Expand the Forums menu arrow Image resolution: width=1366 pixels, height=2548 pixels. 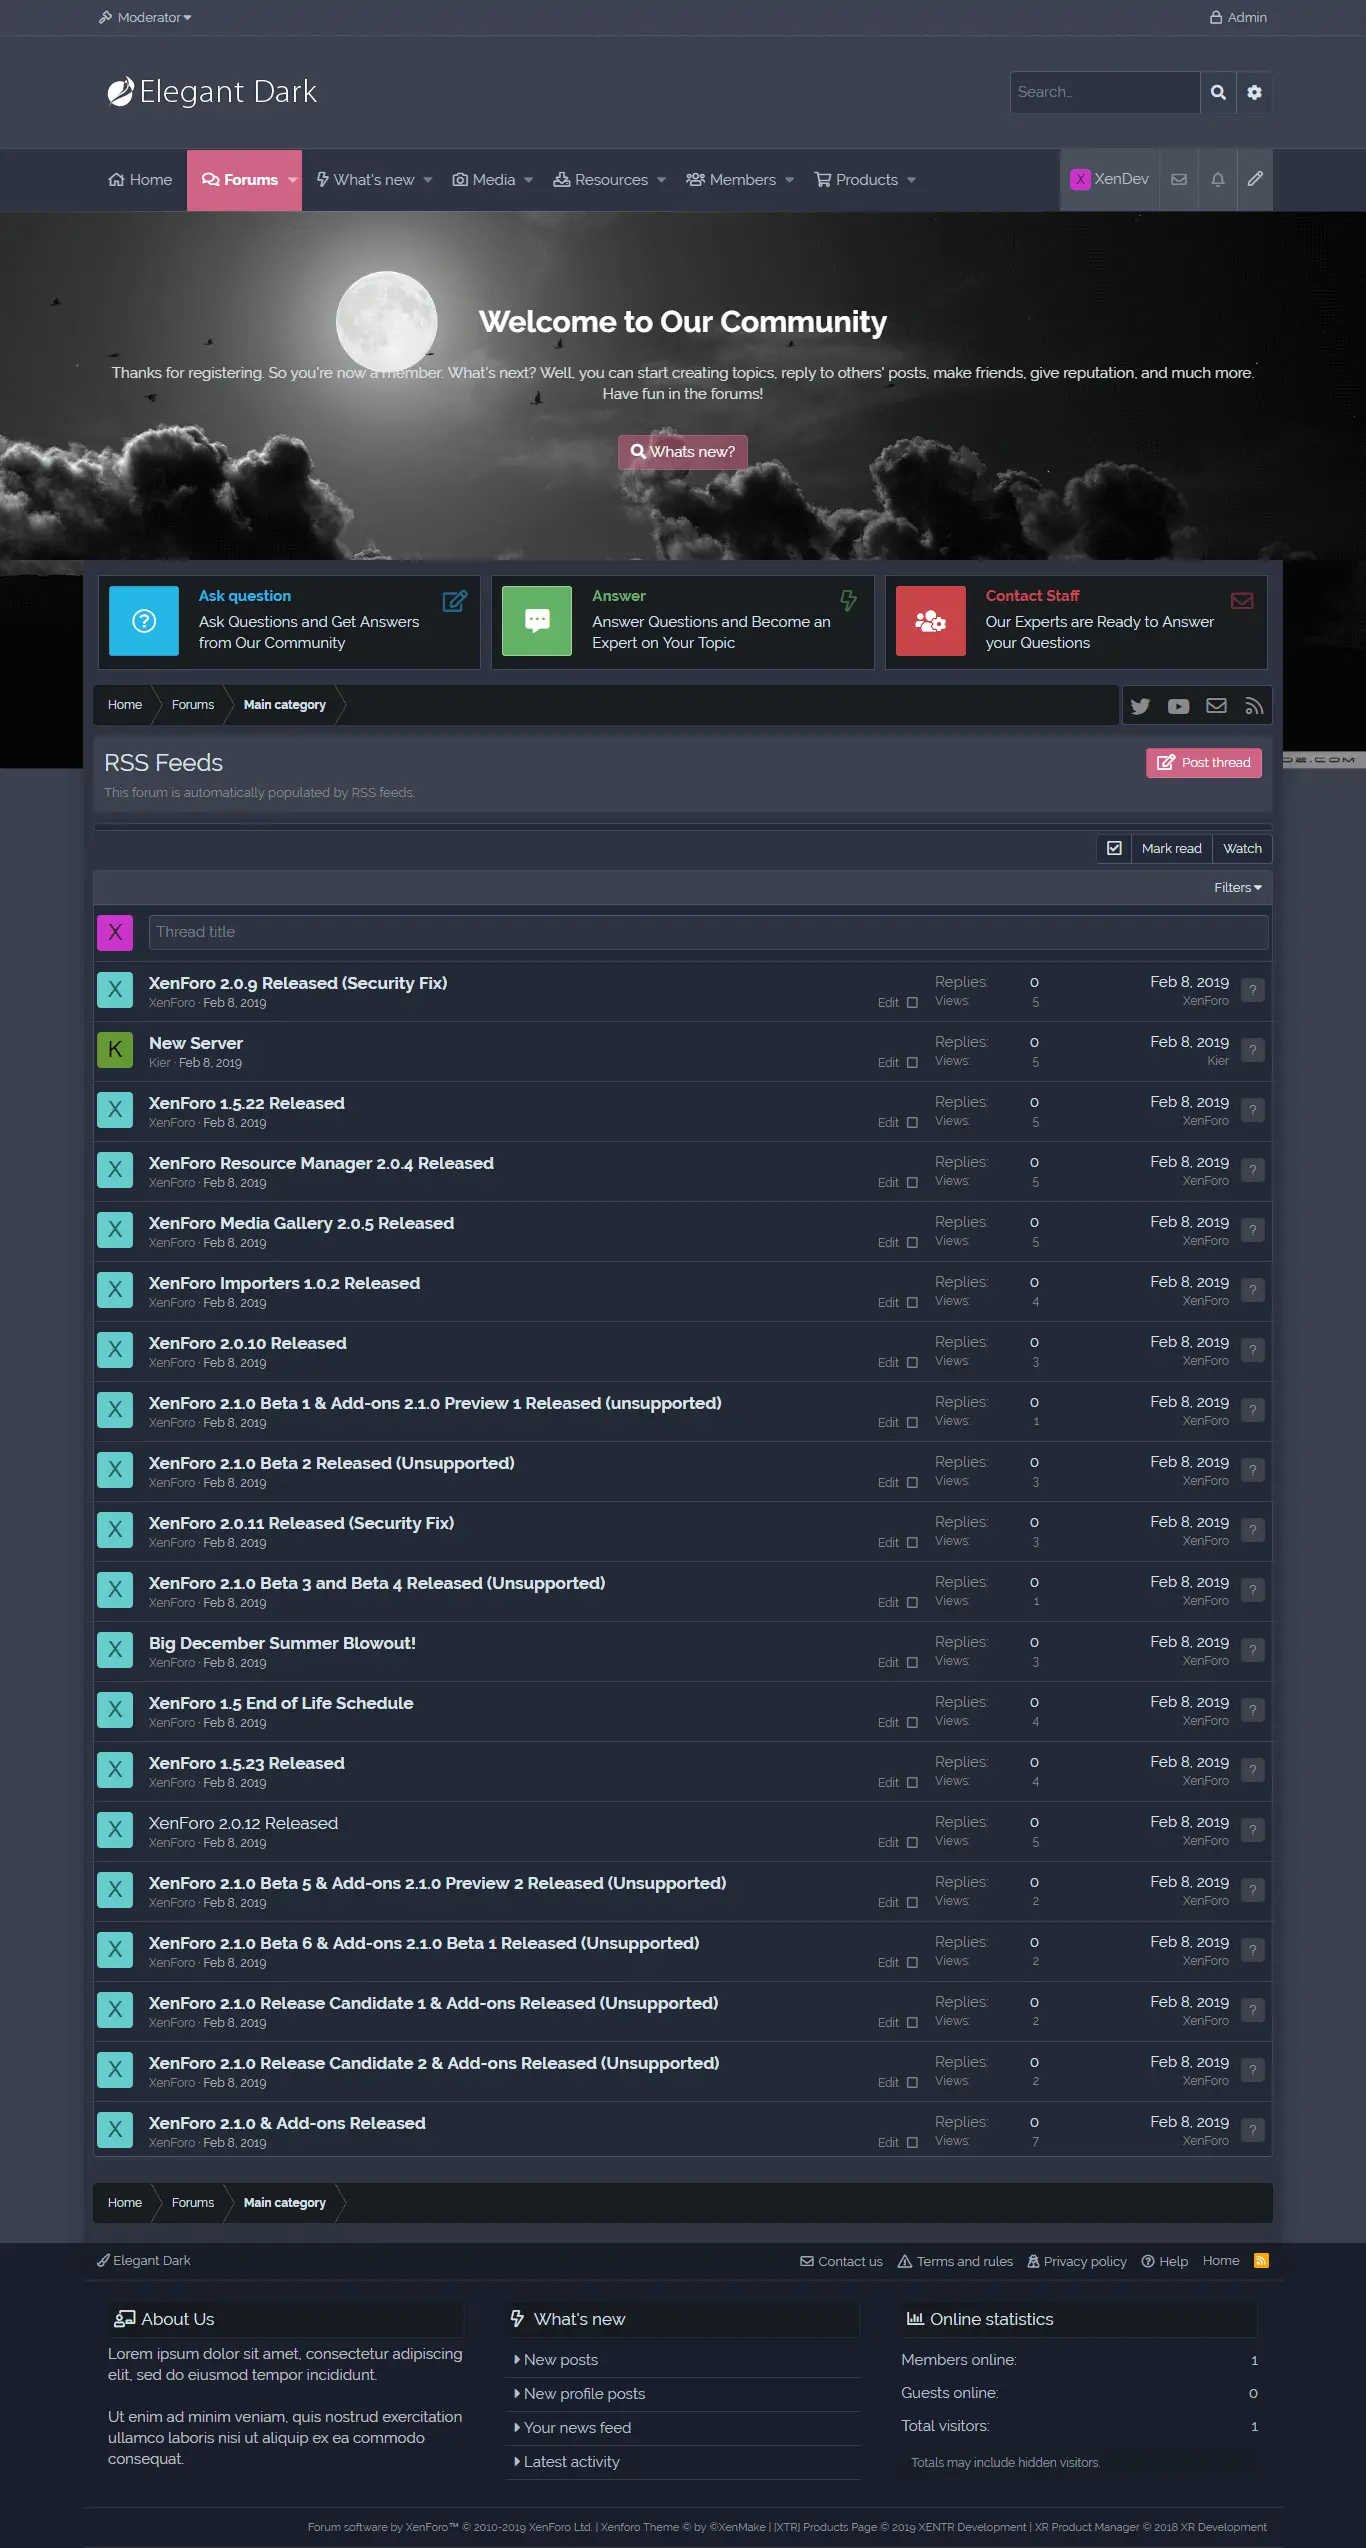292,180
